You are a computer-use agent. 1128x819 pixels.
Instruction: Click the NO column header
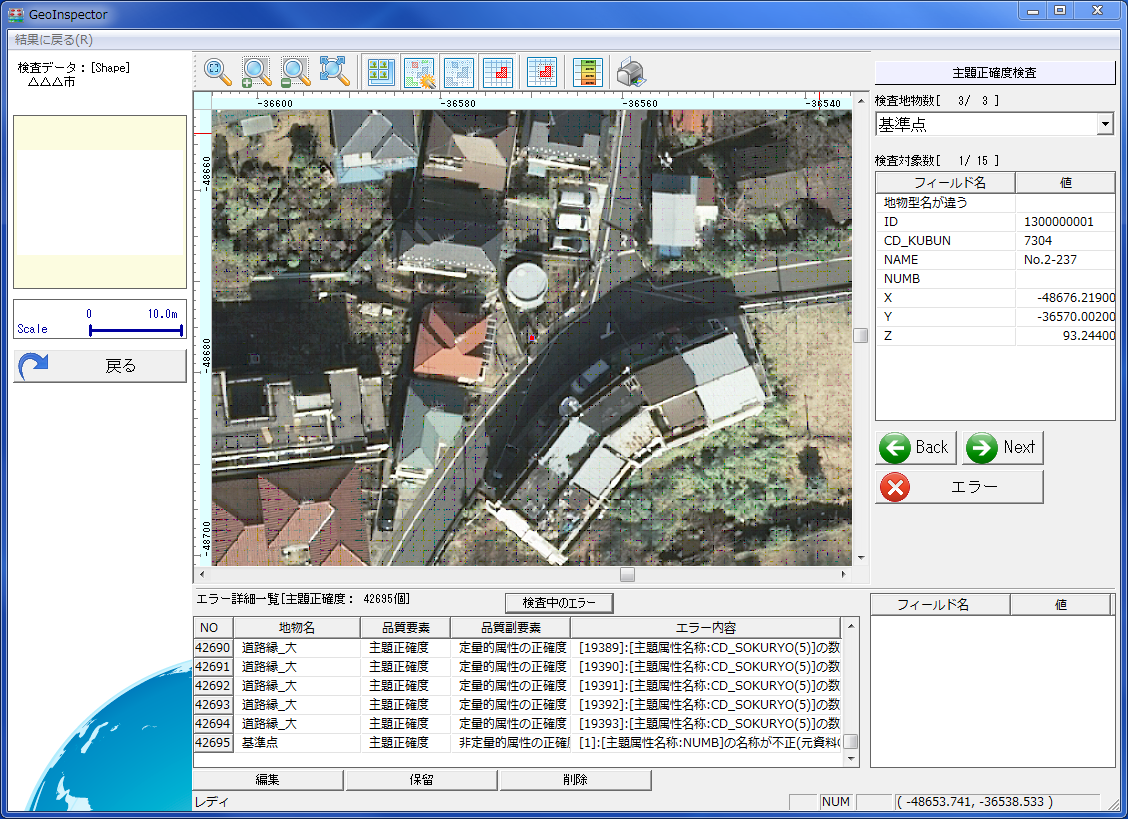click(x=213, y=628)
